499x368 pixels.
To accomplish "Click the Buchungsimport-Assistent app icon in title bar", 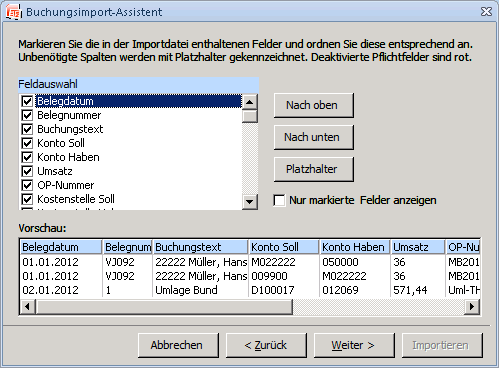I will pyautogui.click(x=14, y=12).
